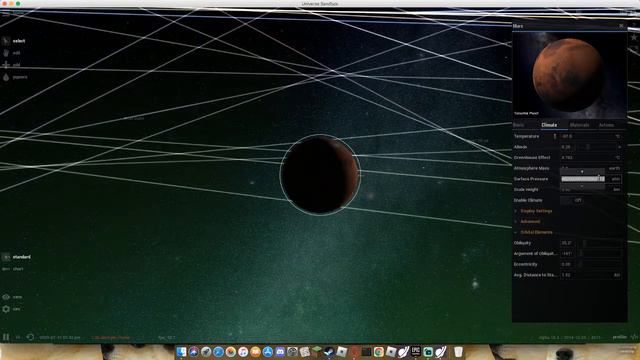Viewport: 640px width, 360px height.
Task: Open the chart option below standard
Action: pyautogui.click(x=13, y=269)
